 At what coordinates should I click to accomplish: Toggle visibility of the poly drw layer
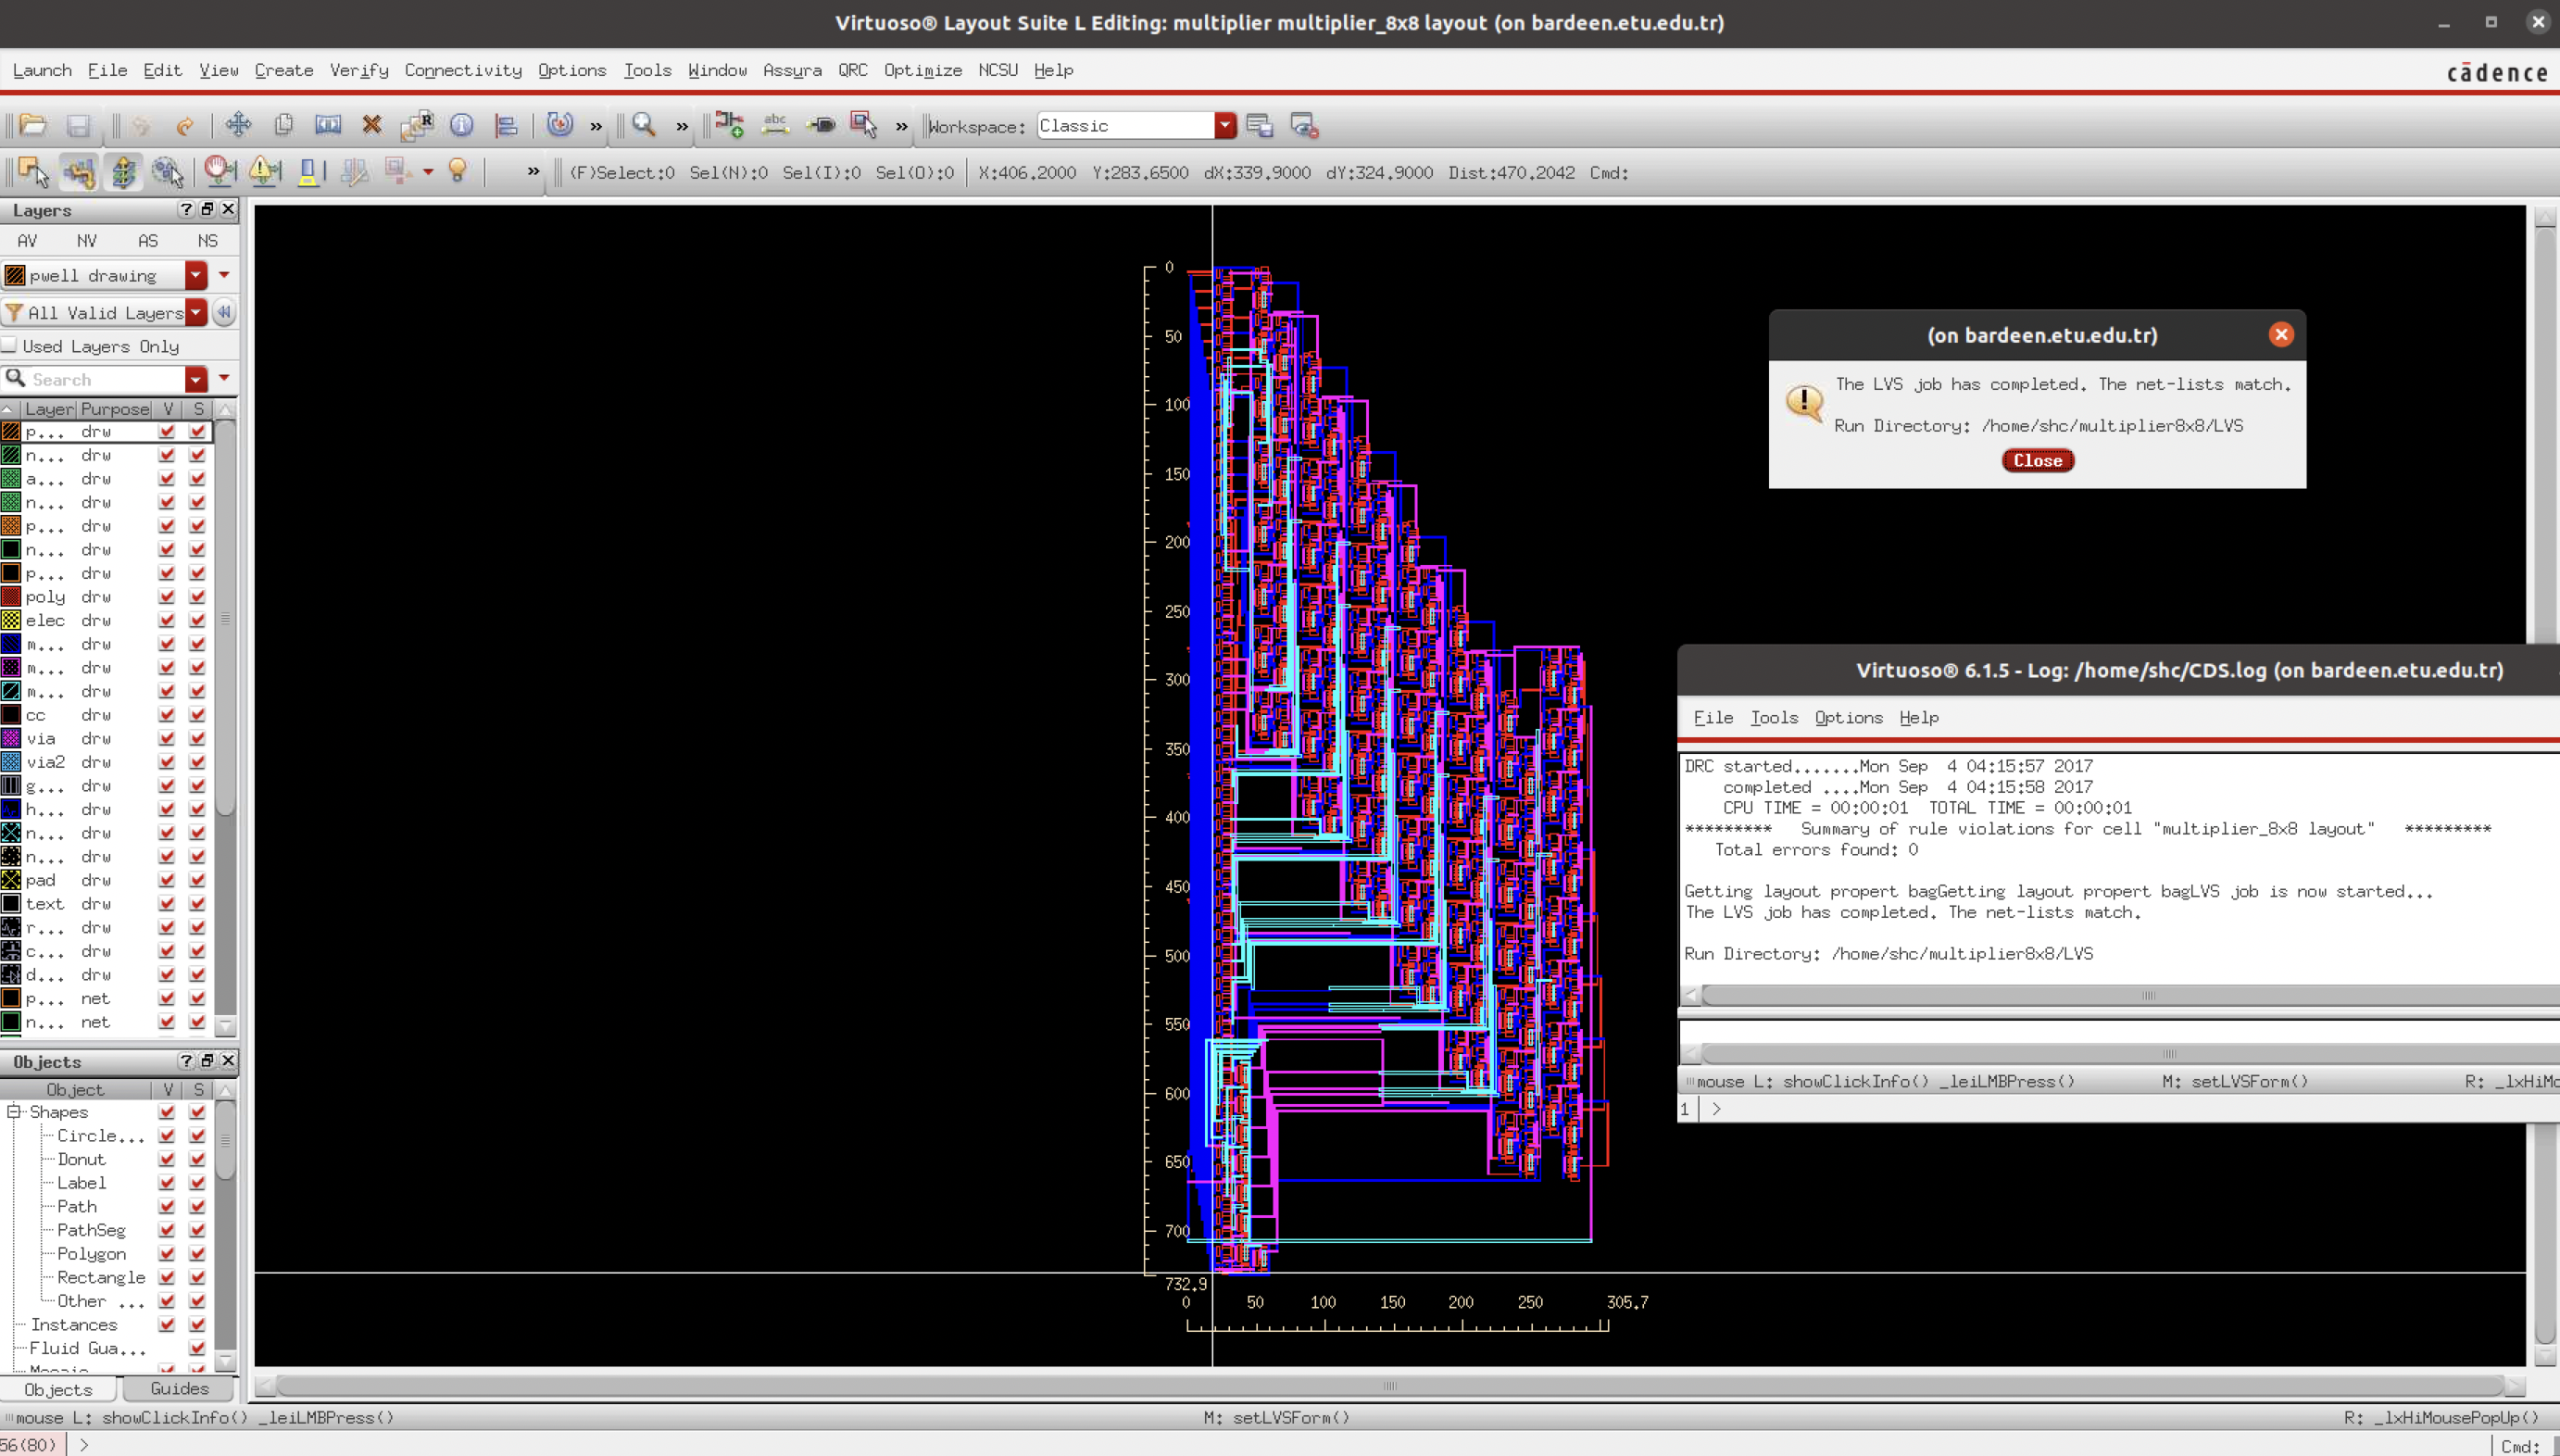[167, 597]
